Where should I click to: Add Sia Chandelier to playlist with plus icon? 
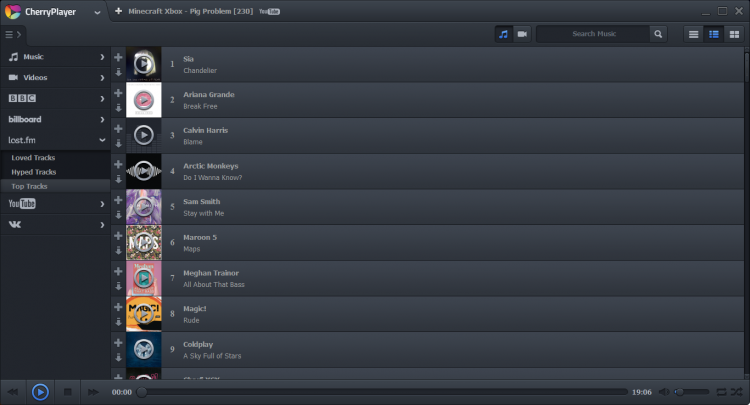pyautogui.click(x=118, y=57)
